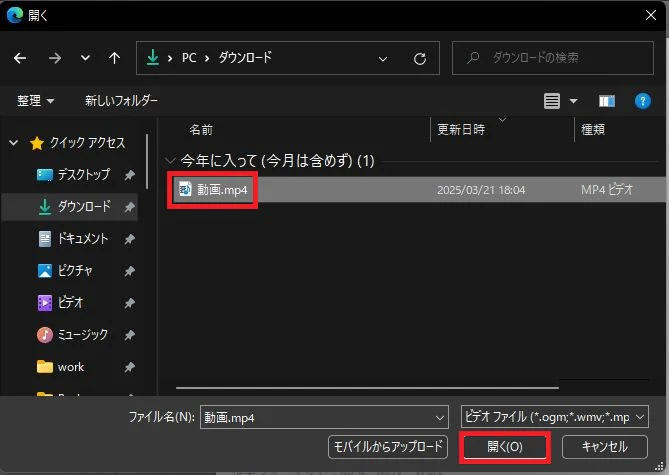Focus the ダウンロードの検索 search box

click(553, 58)
